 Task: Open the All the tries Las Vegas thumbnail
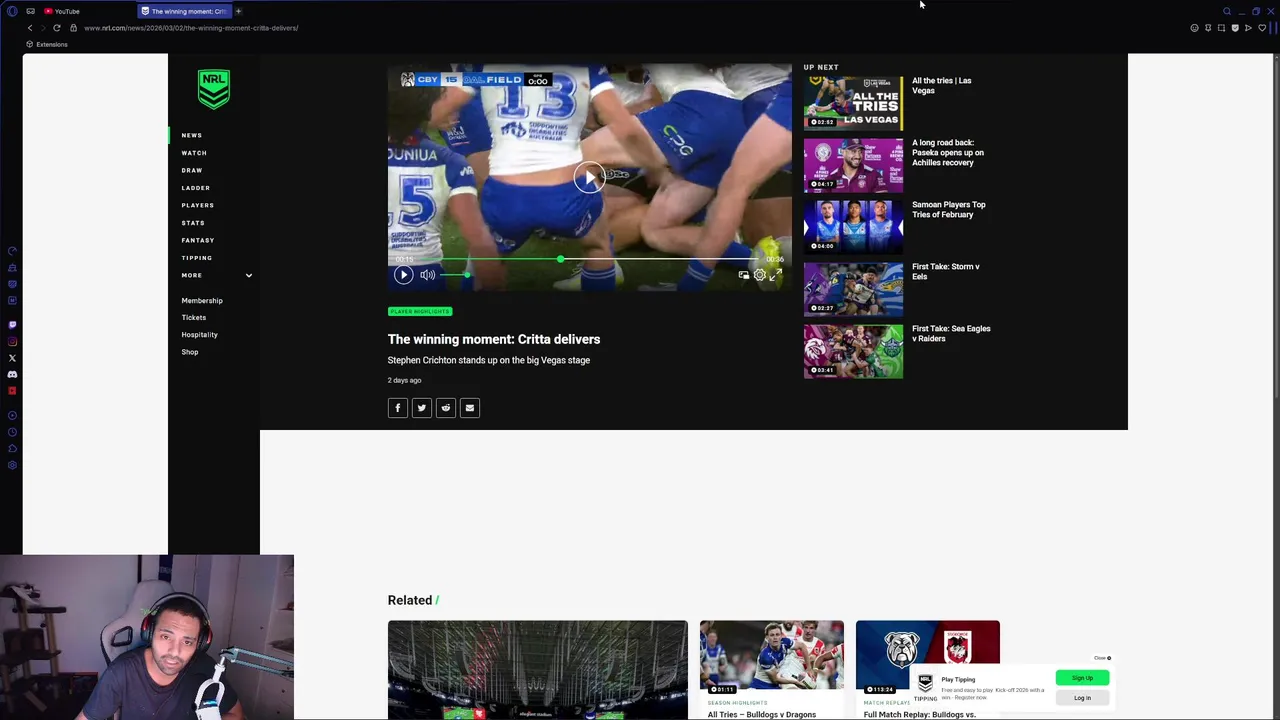tap(853, 103)
